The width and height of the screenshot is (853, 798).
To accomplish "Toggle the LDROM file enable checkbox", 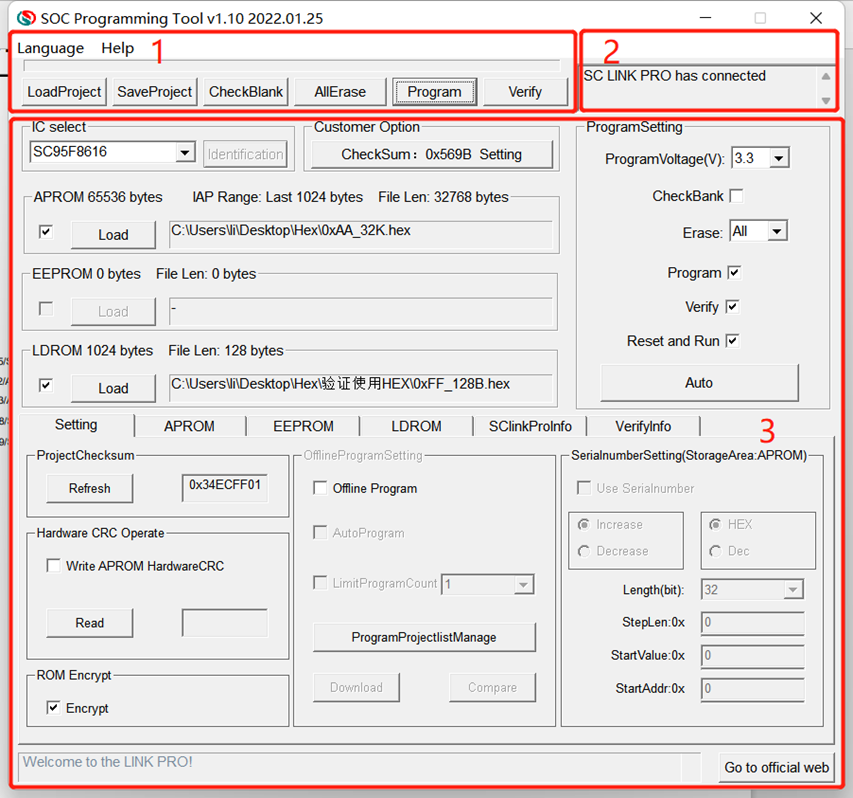I will [x=46, y=386].
